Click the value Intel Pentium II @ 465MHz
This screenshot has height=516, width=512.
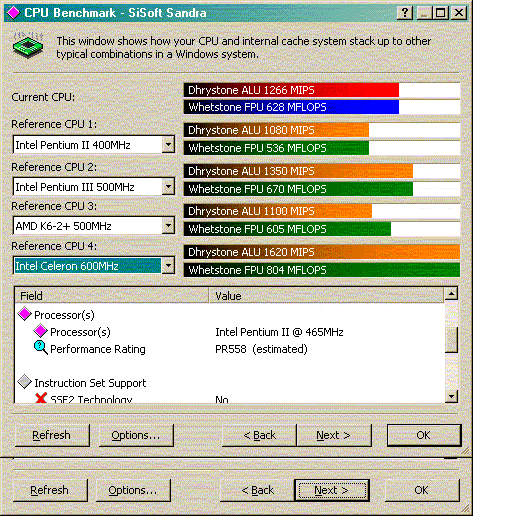279,332
